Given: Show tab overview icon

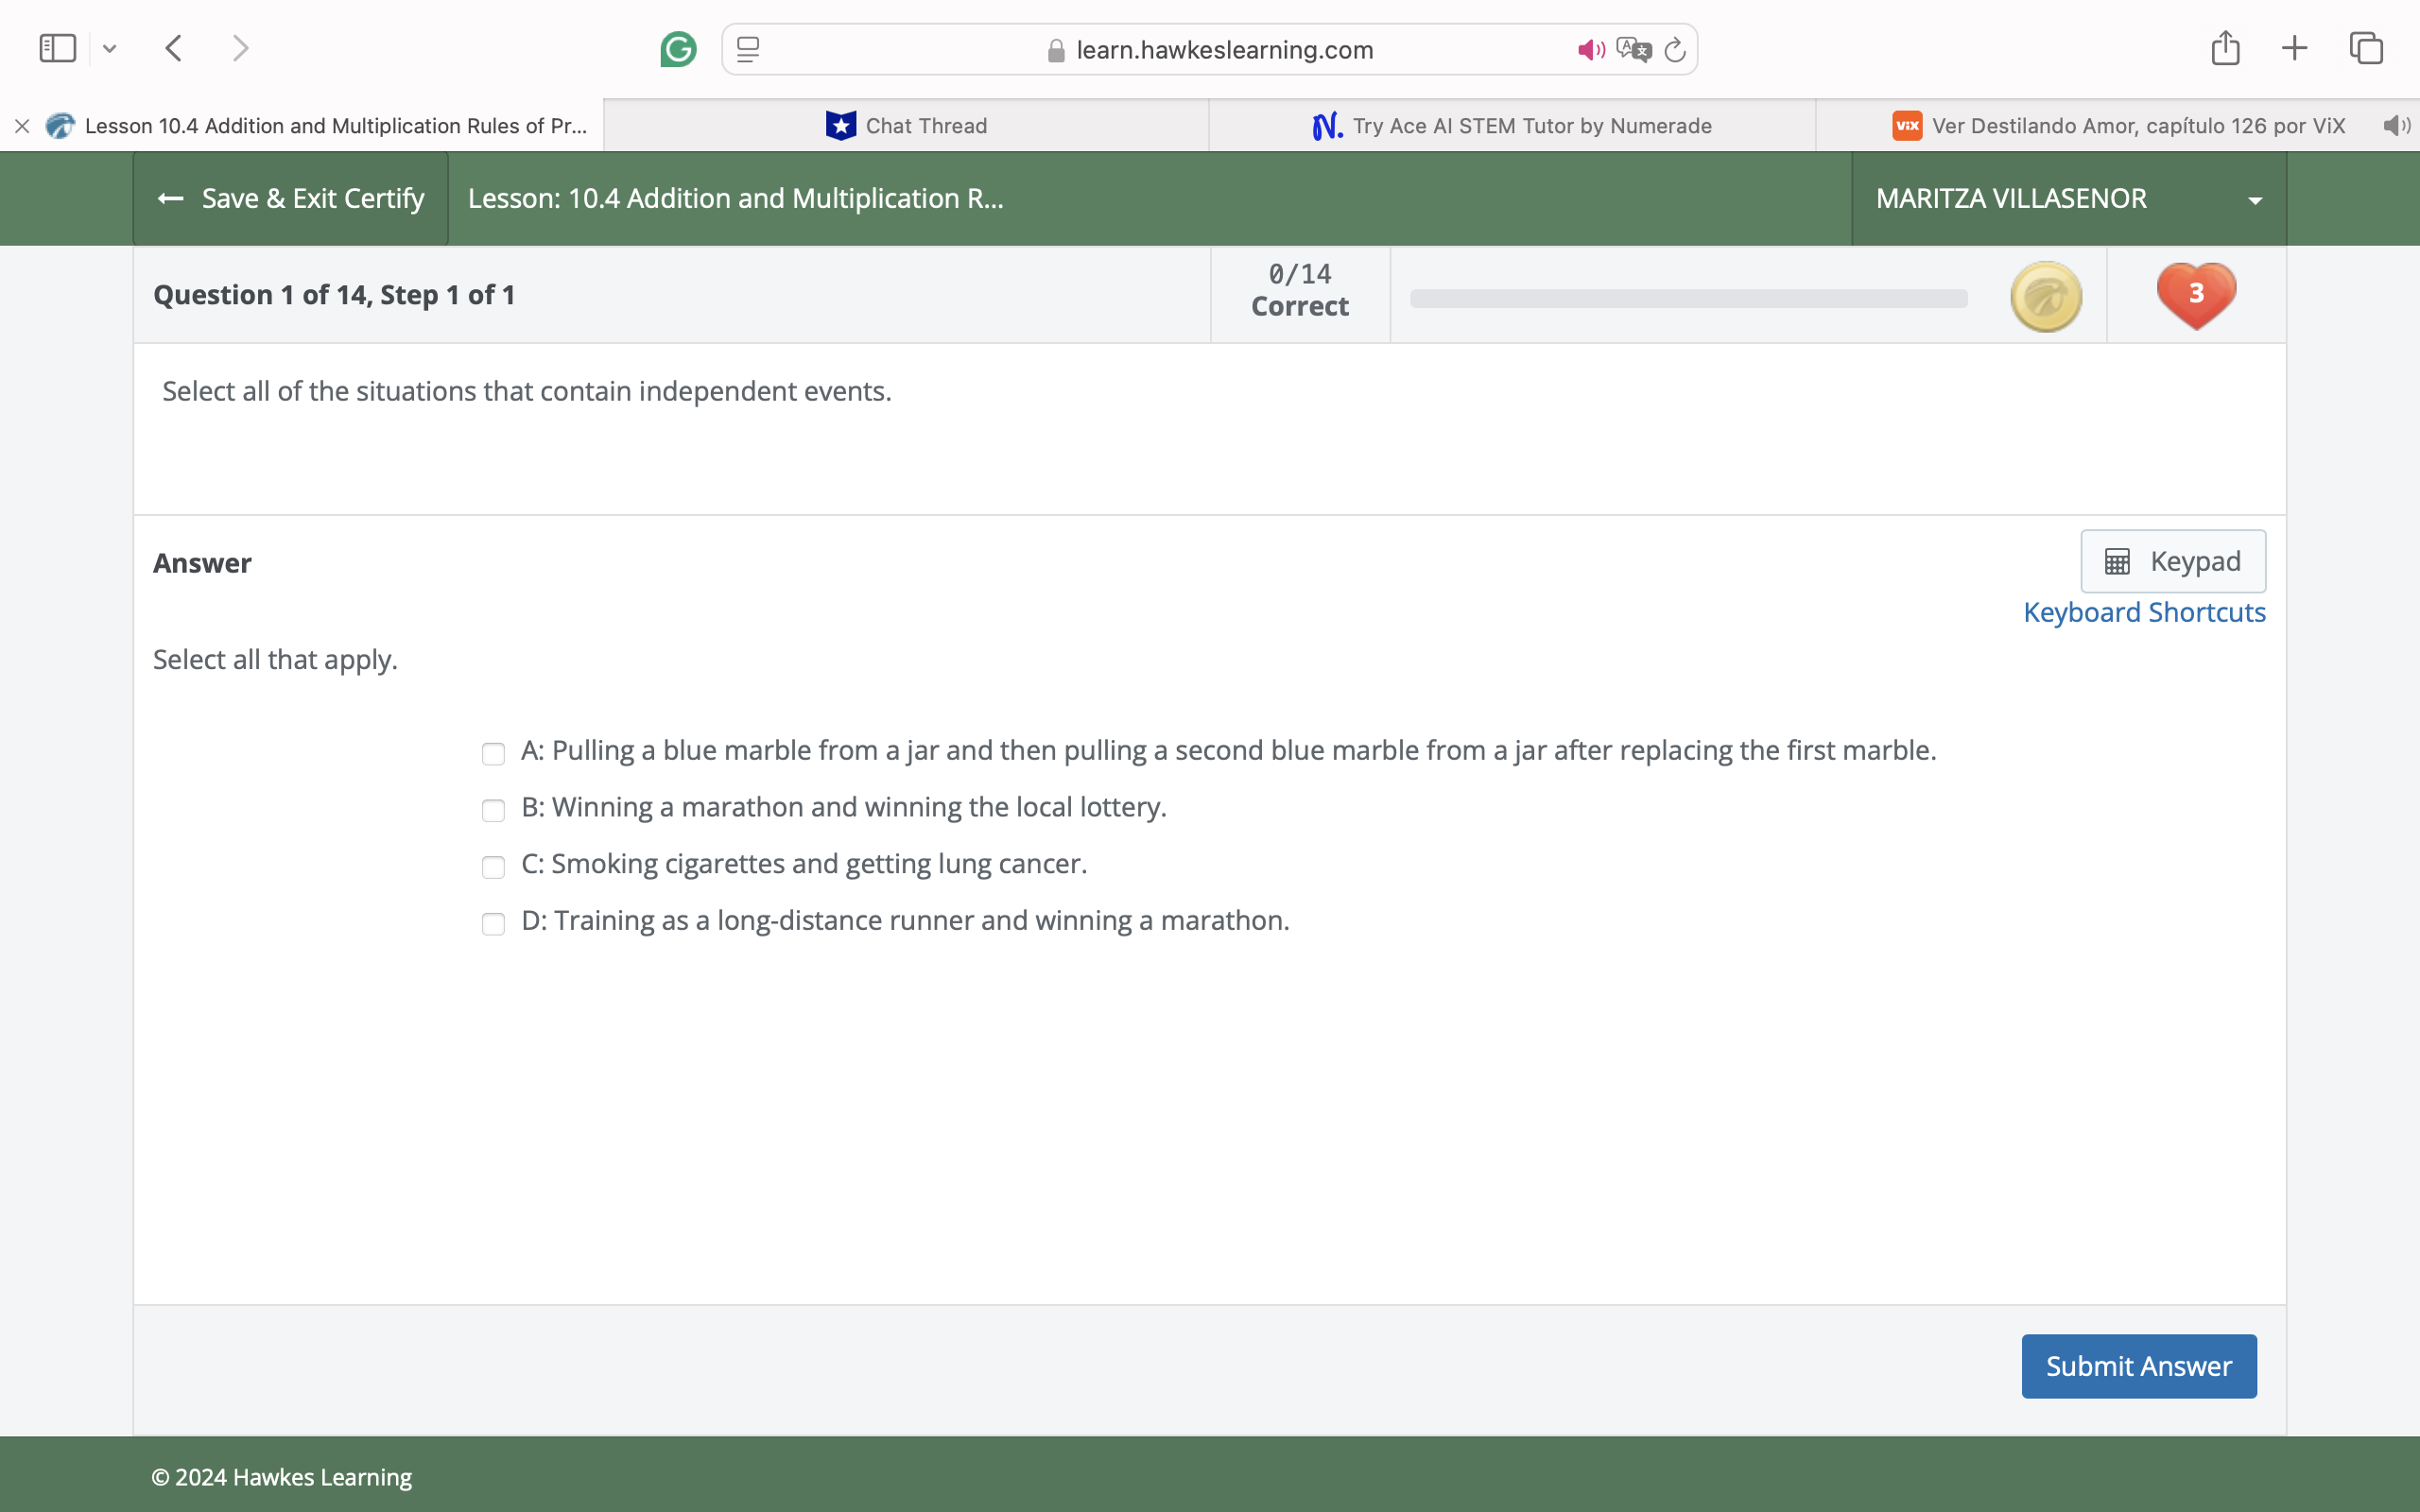Looking at the screenshot, I should 2366,48.
